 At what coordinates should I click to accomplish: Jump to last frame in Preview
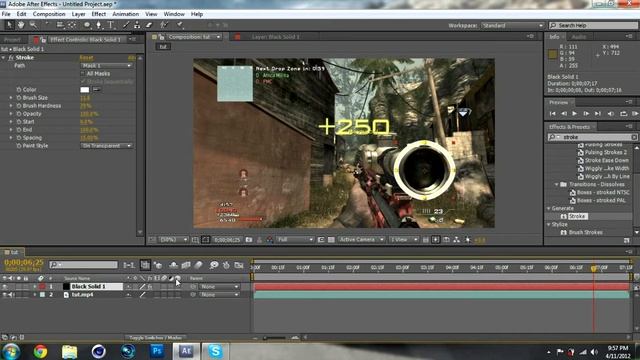click(598, 113)
